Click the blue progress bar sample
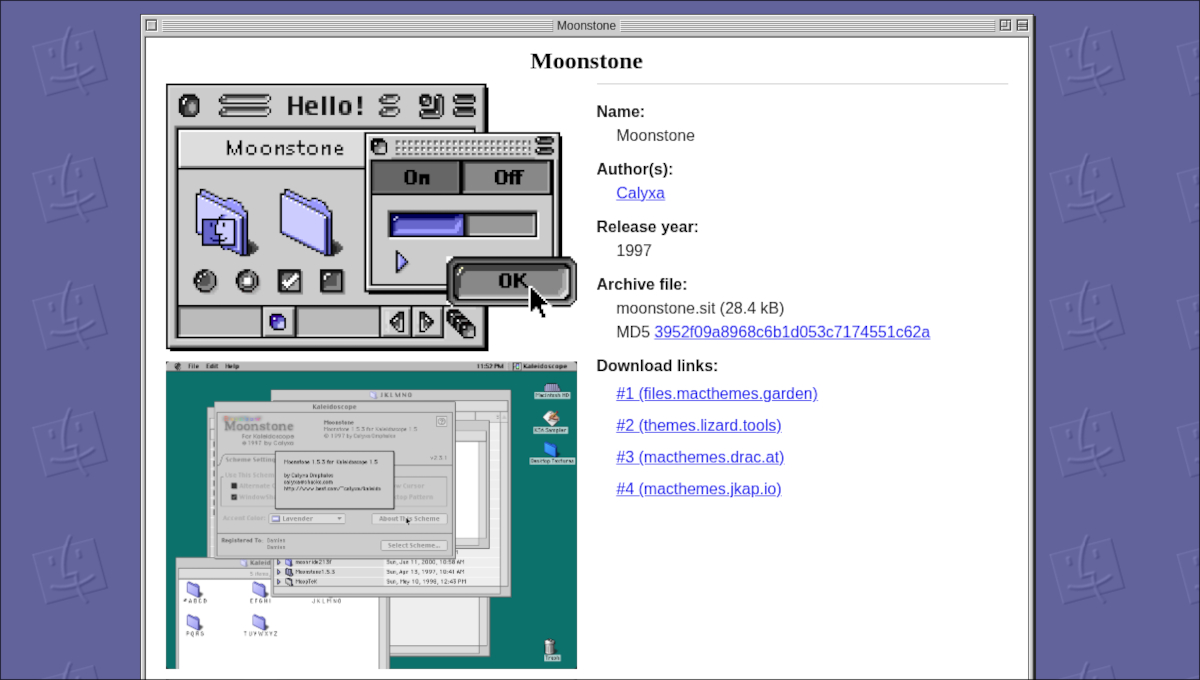 [x=428, y=225]
